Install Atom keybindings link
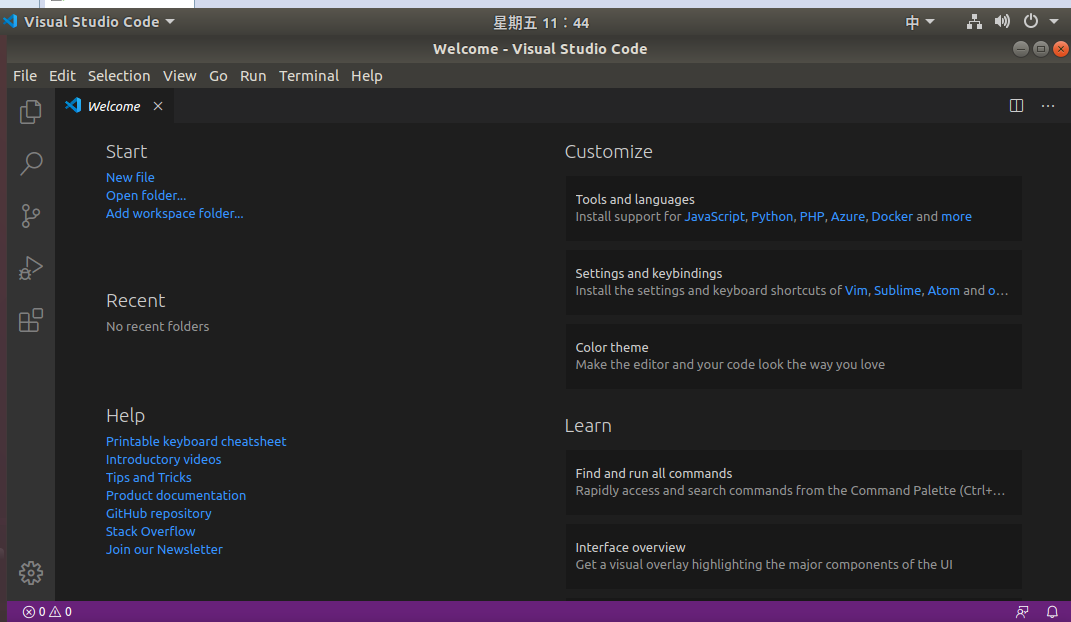Screen dimensions: 1071x622 (x=943, y=291)
